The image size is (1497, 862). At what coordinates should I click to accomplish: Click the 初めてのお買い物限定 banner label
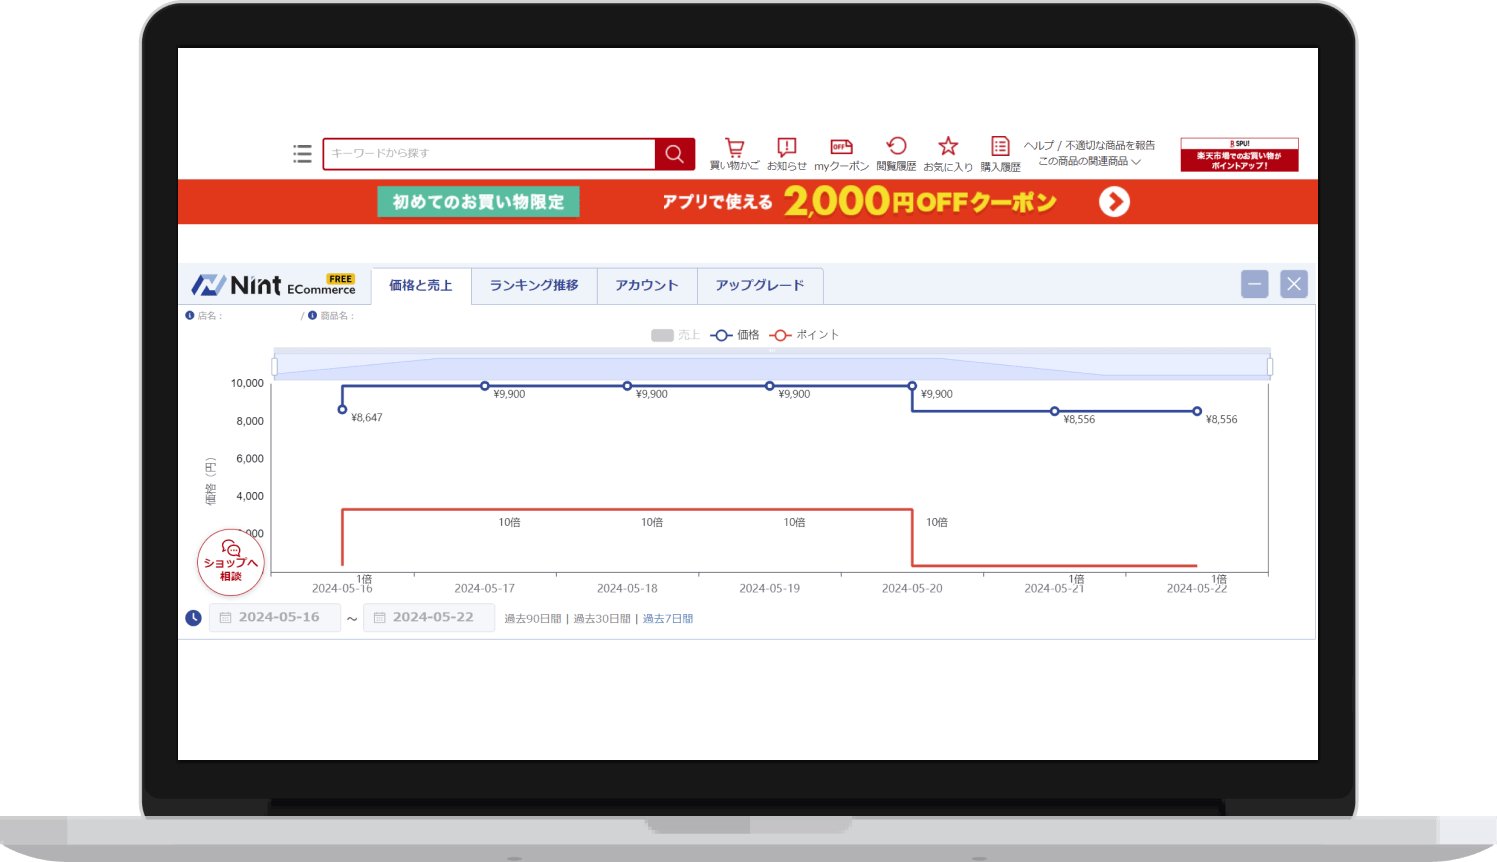[x=478, y=202]
